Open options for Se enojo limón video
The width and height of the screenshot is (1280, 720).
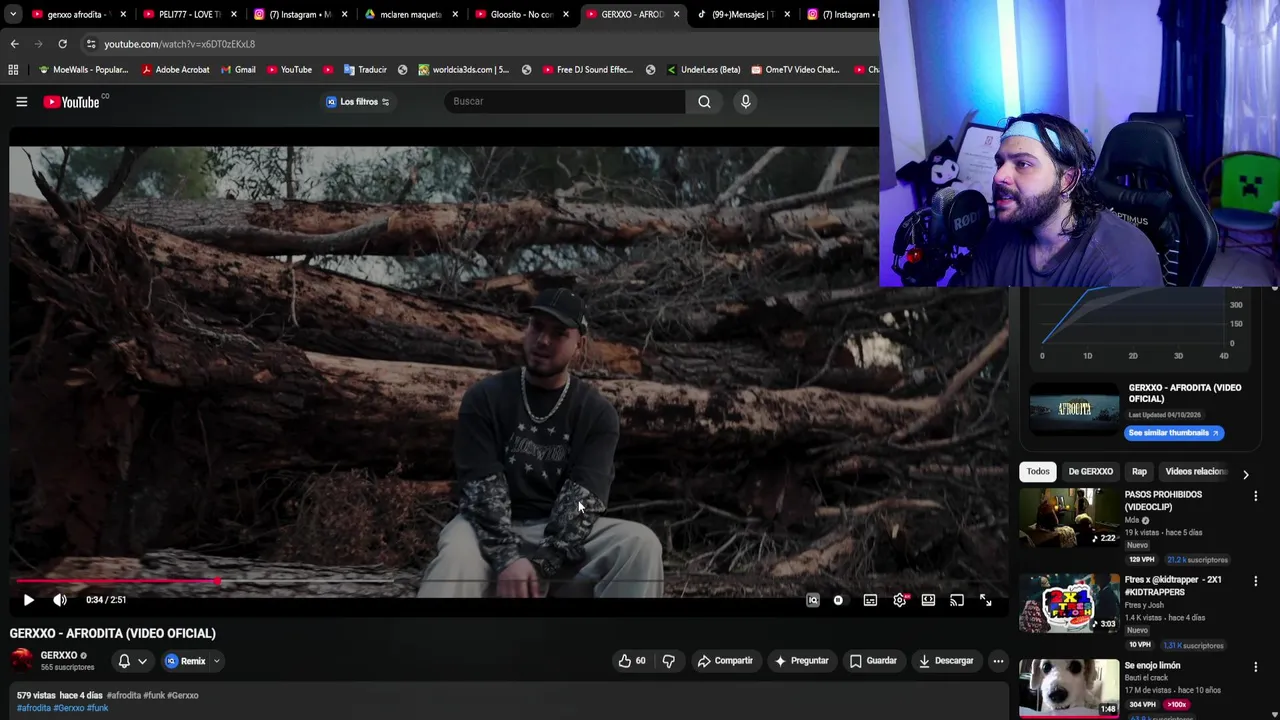pyautogui.click(x=1256, y=667)
